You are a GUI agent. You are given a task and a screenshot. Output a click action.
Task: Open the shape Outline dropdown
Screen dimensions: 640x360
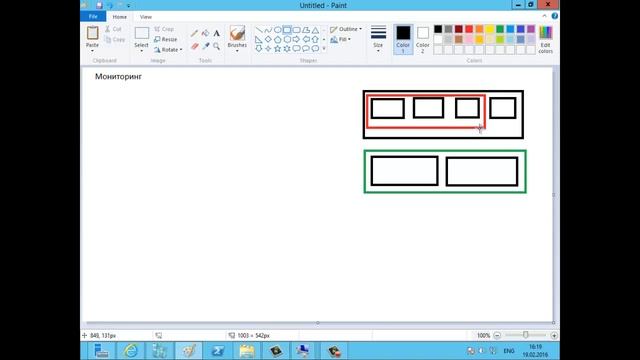pos(346,29)
